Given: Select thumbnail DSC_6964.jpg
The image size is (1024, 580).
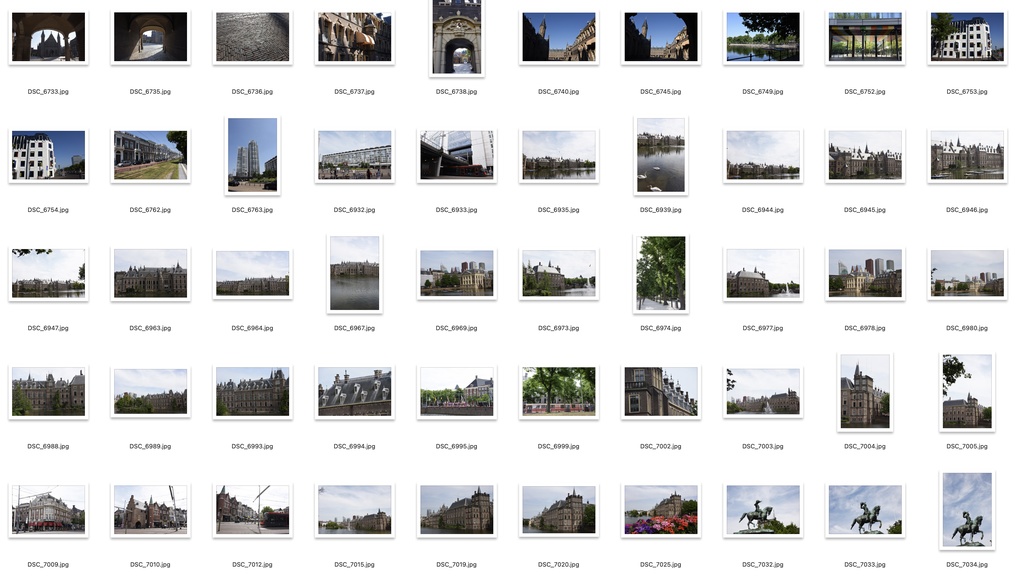Looking at the screenshot, I should pos(253,274).
